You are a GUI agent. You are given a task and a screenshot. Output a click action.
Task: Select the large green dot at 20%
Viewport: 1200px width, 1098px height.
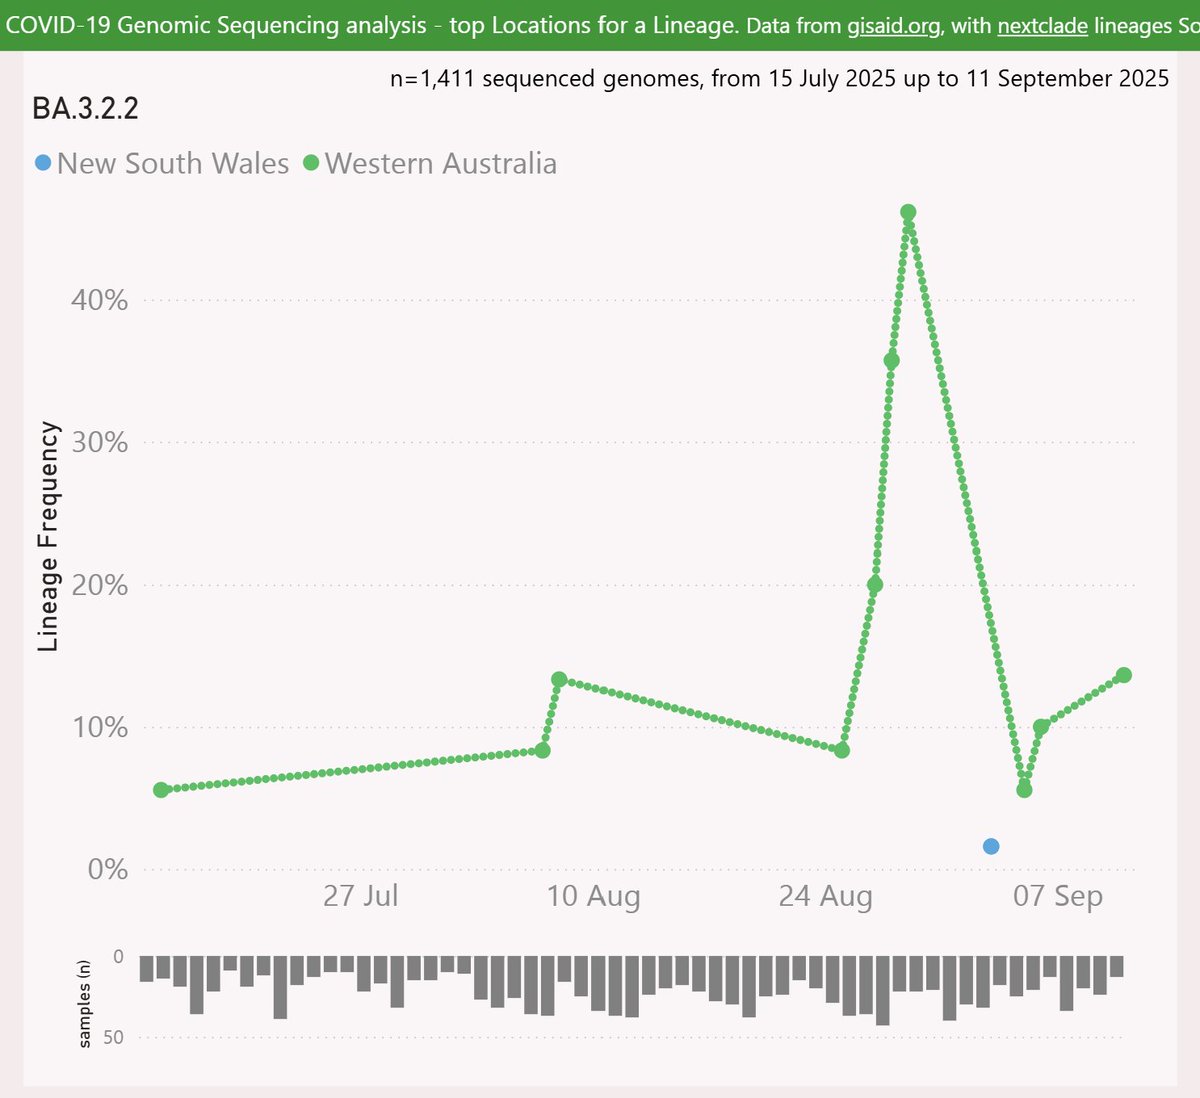tap(874, 582)
